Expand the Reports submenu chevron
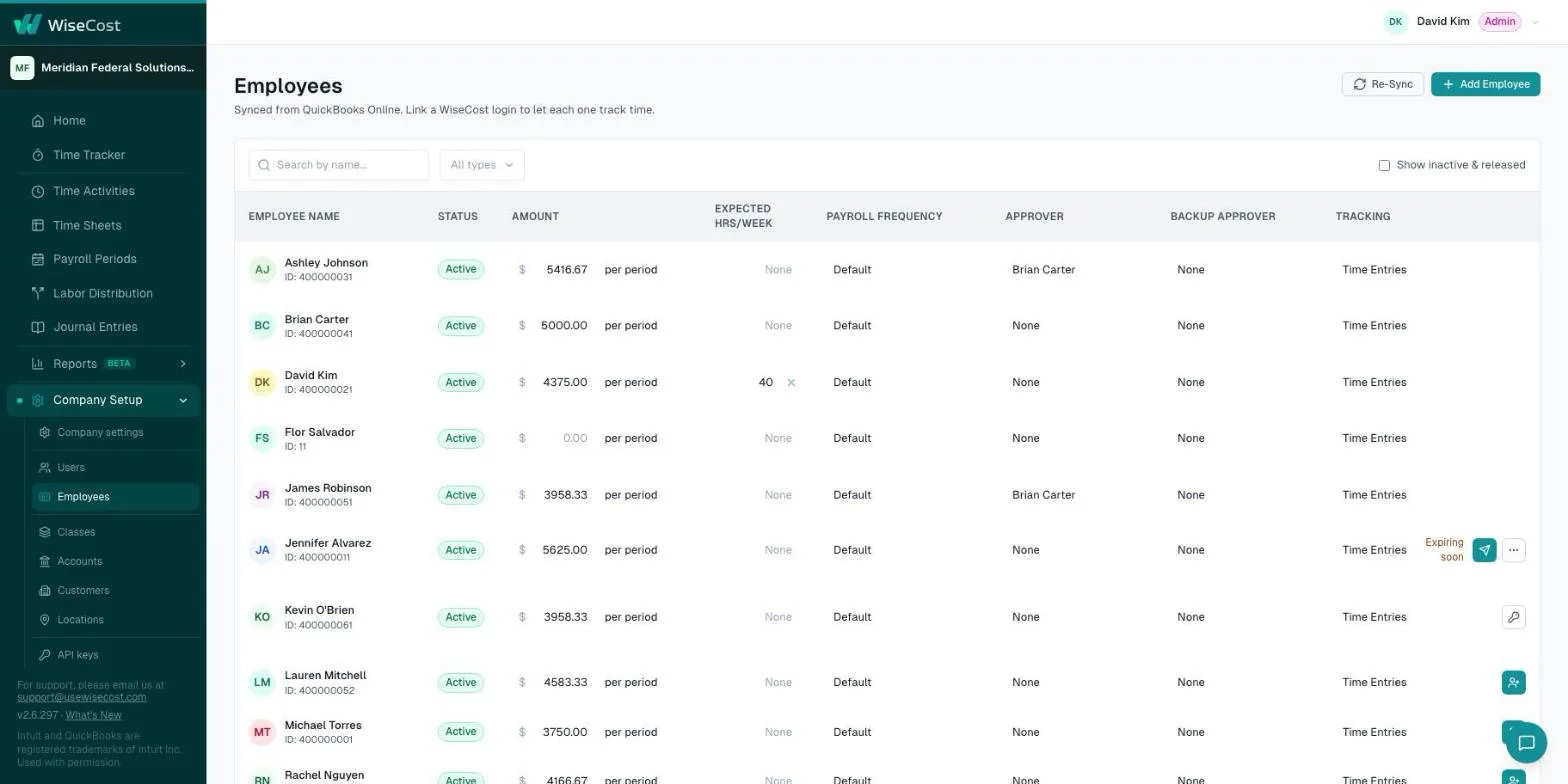The height and width of the screenshot is (784, 1568). point(183,364)
